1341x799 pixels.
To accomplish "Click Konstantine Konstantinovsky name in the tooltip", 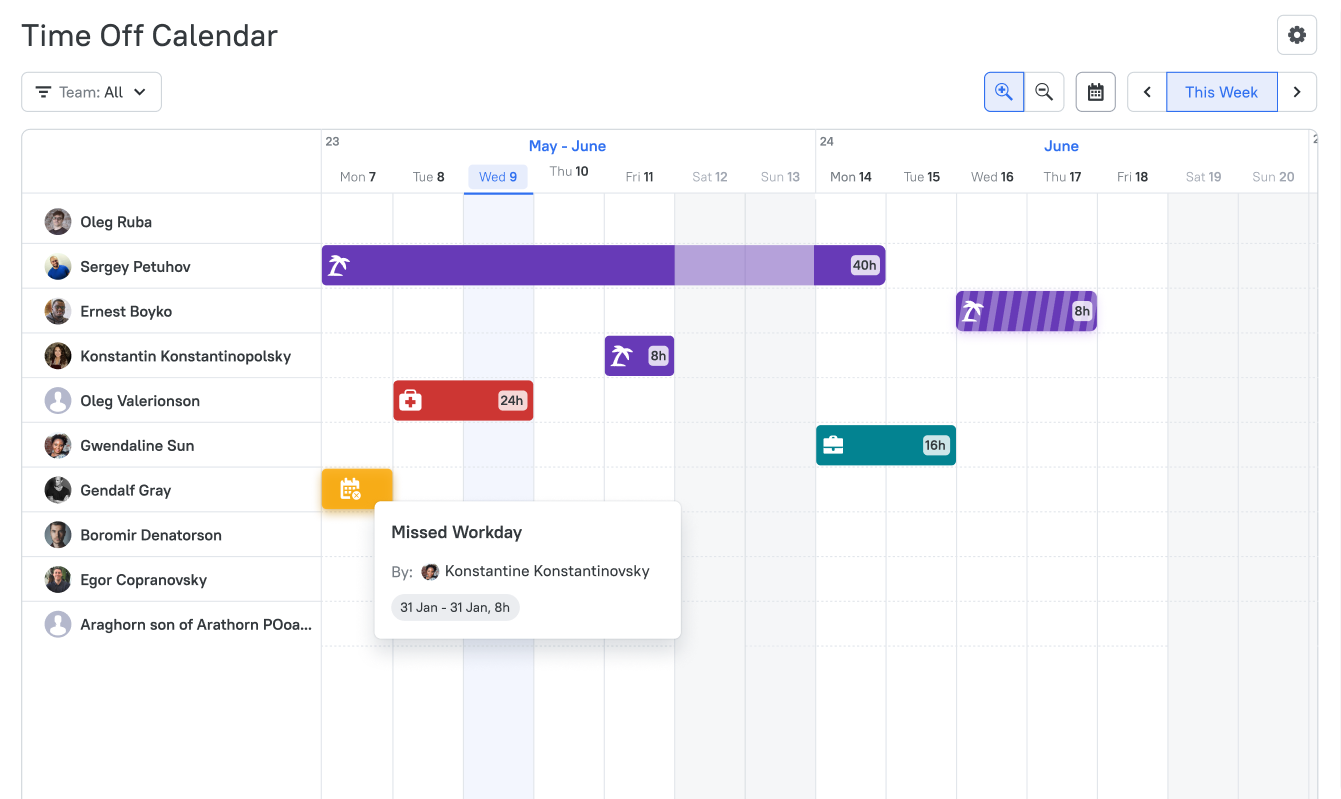I will pyautogui.click(x=546, y=571).
